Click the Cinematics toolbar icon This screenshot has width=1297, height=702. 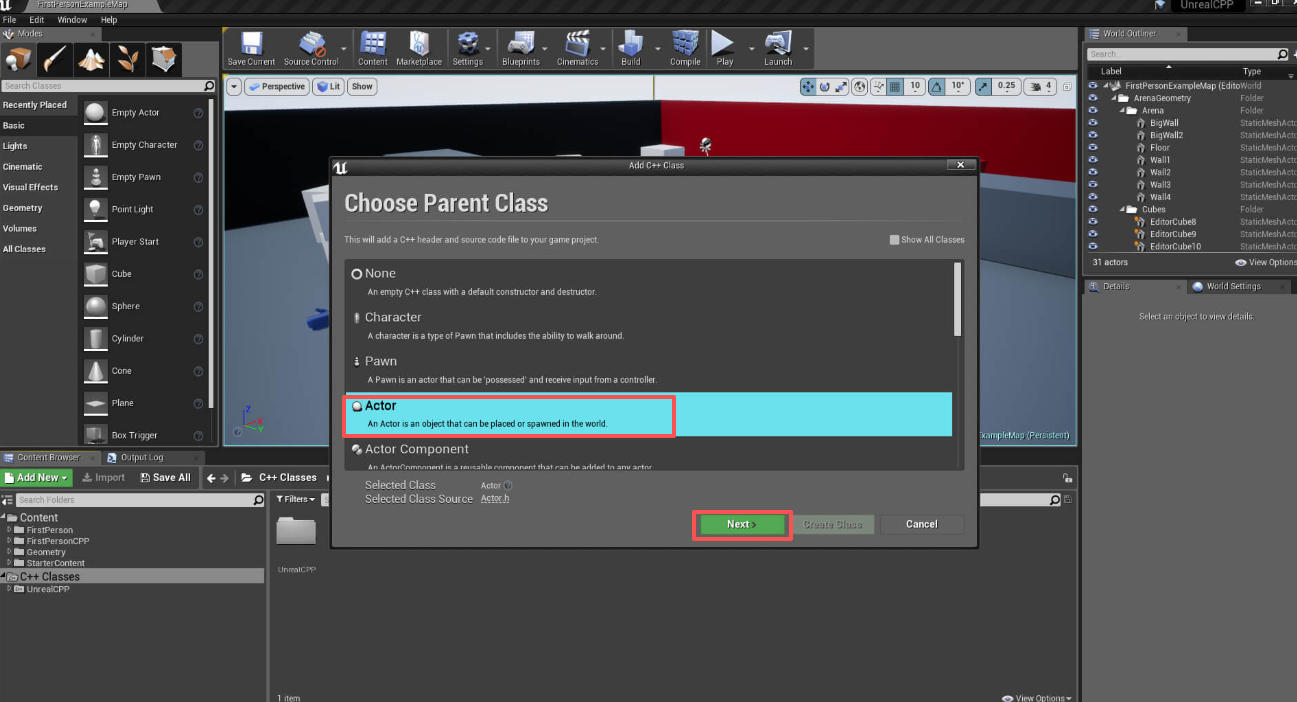(x=577, y=47)
